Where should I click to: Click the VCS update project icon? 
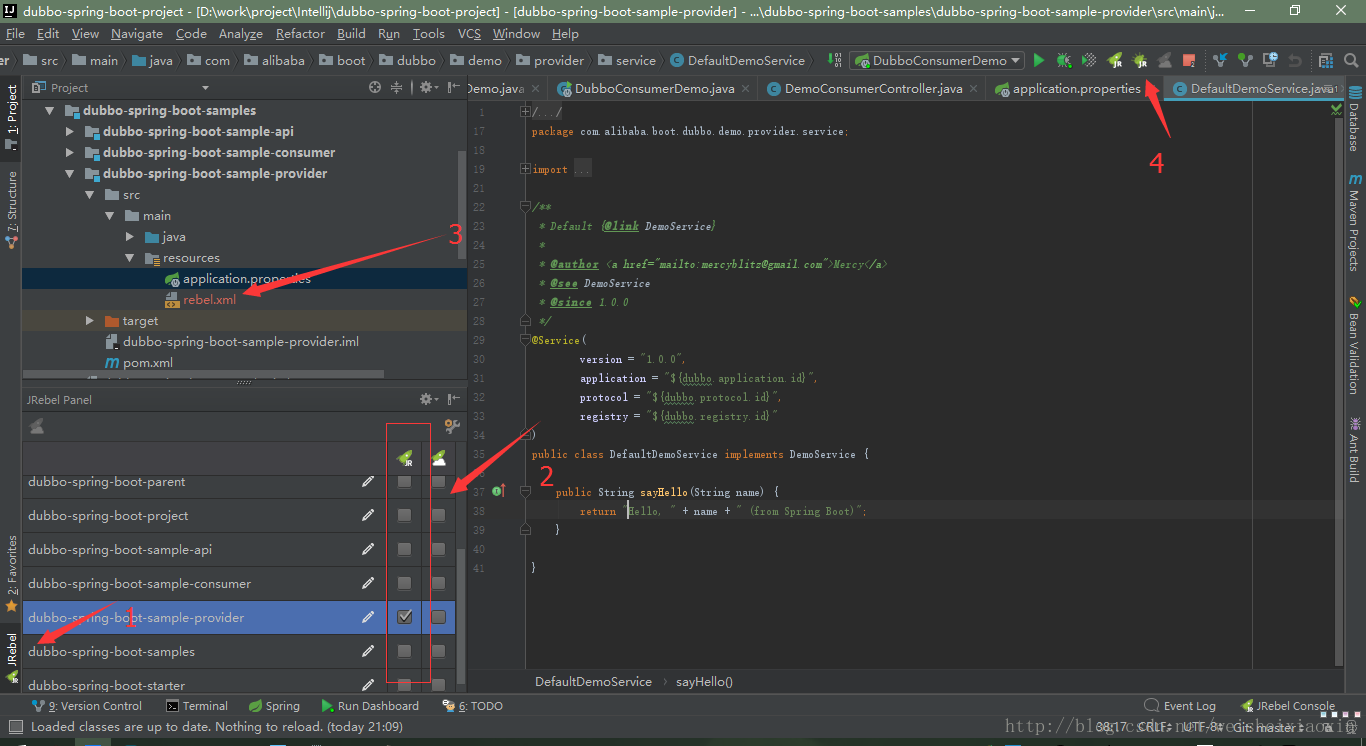point(1221,60)
